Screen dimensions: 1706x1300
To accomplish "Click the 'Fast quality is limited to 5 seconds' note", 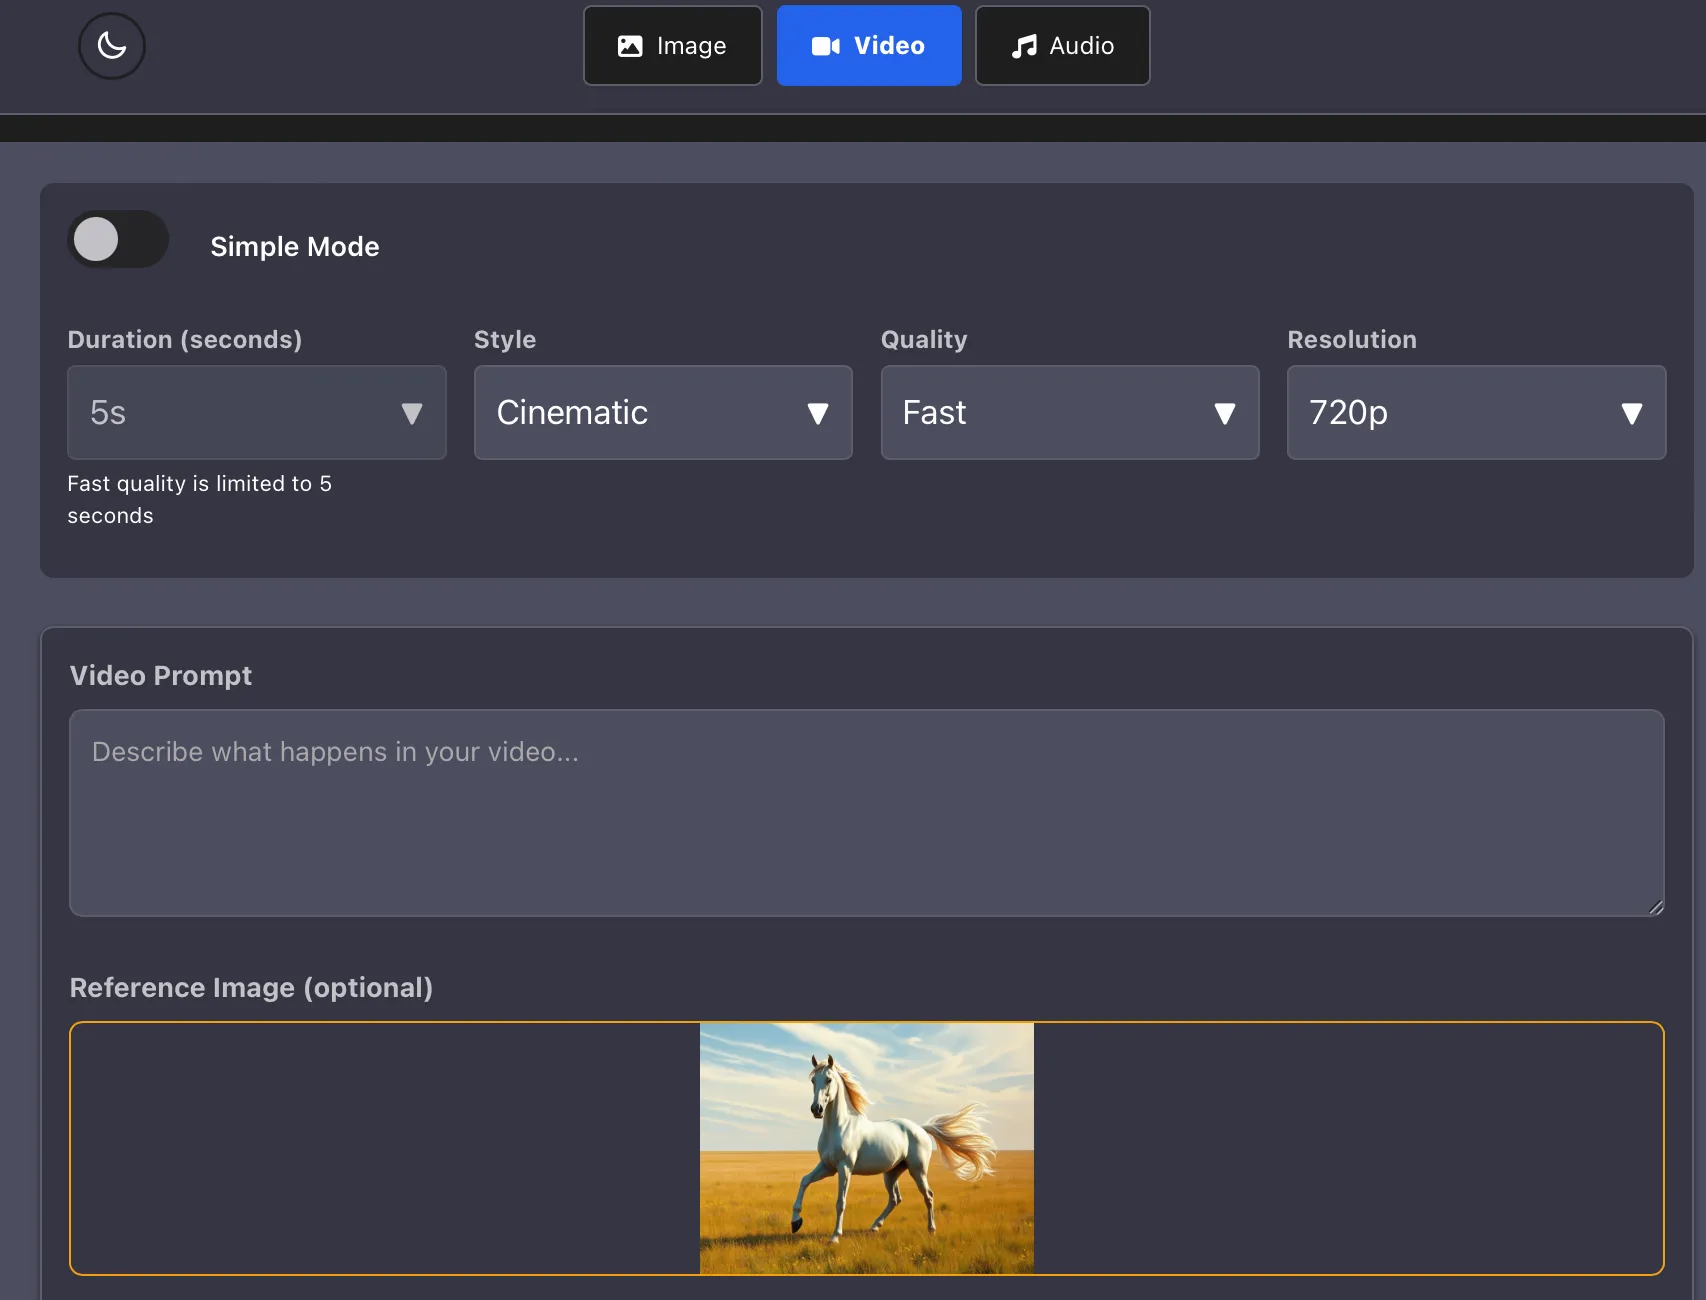I will coord(200,500).
